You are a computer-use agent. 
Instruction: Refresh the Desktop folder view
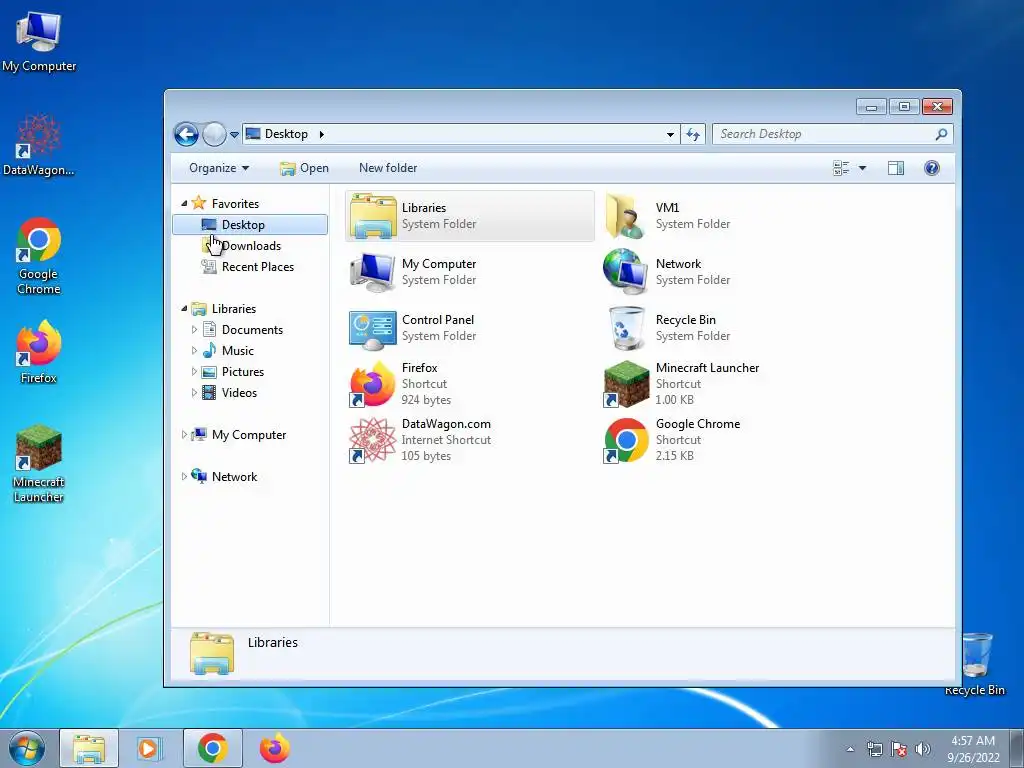pyautogui.click(x=692, y=135)
